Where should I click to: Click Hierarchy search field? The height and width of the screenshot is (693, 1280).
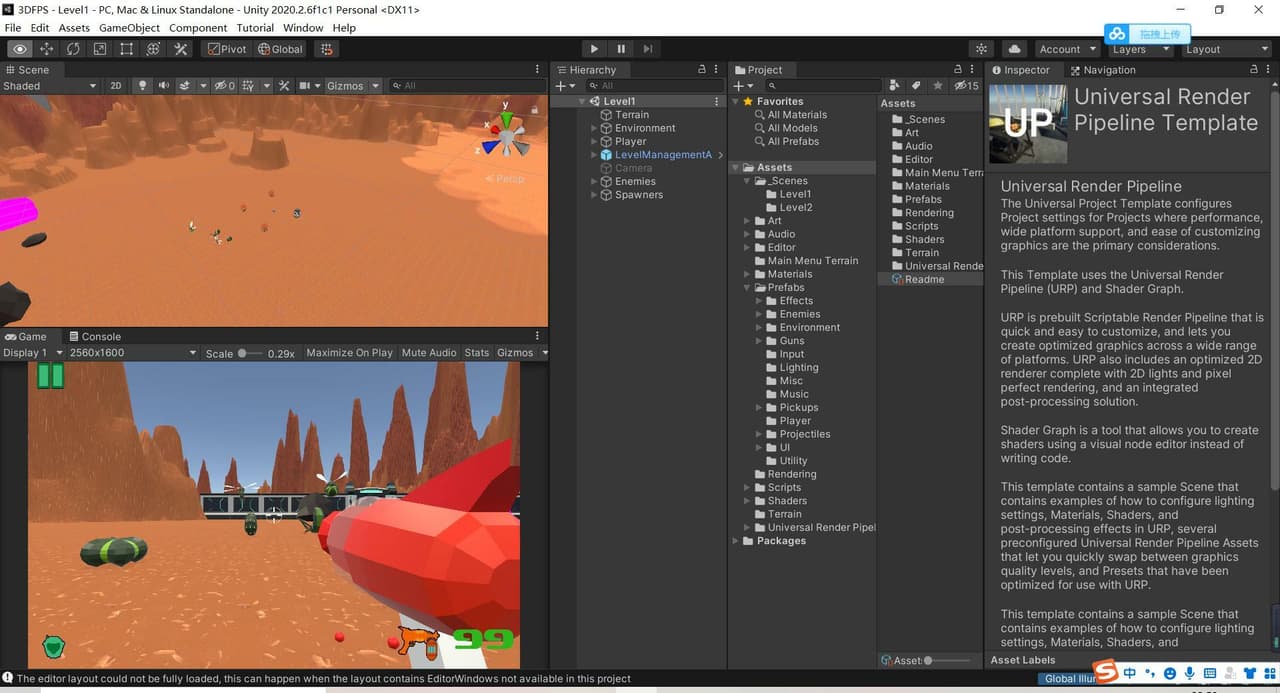click(654, 86)
